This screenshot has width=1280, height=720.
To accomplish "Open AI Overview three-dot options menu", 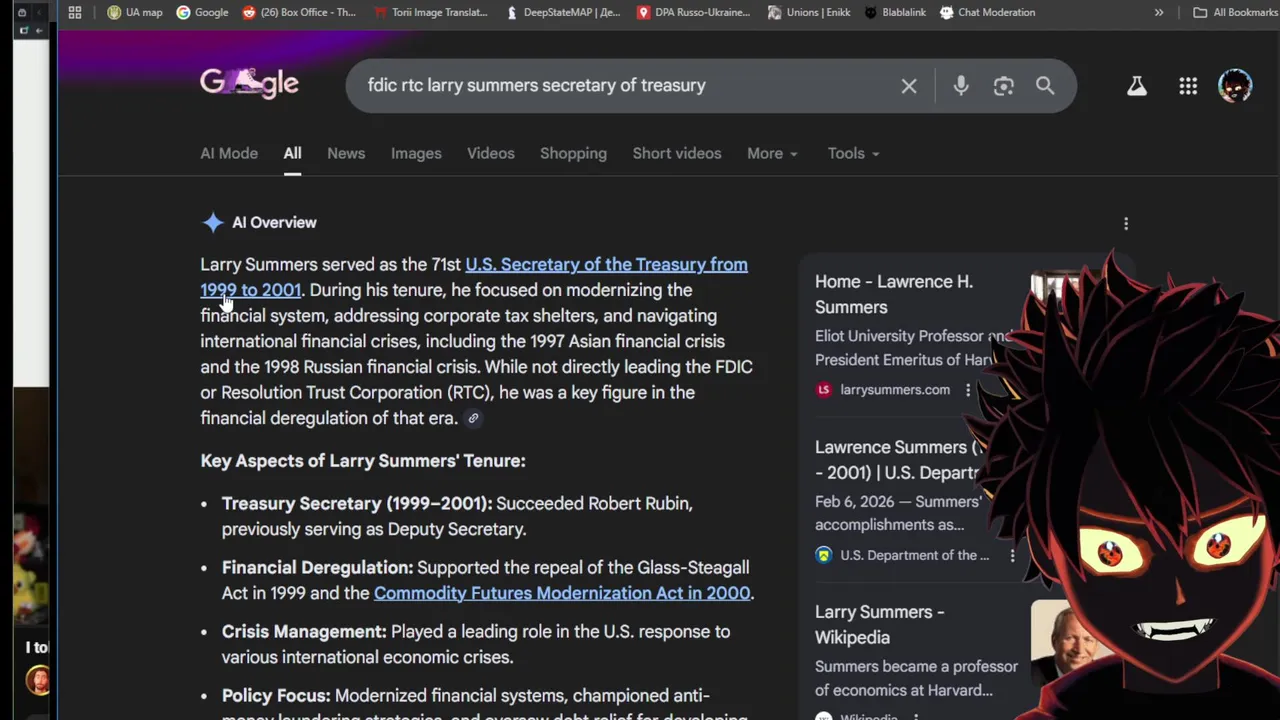I will coord(1126,223).
